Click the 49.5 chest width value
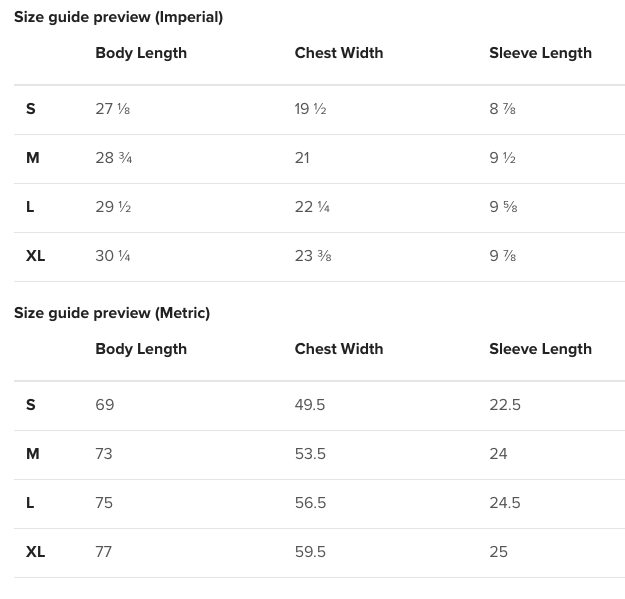Viewport: 625px width, 599px height. point(310,405)
